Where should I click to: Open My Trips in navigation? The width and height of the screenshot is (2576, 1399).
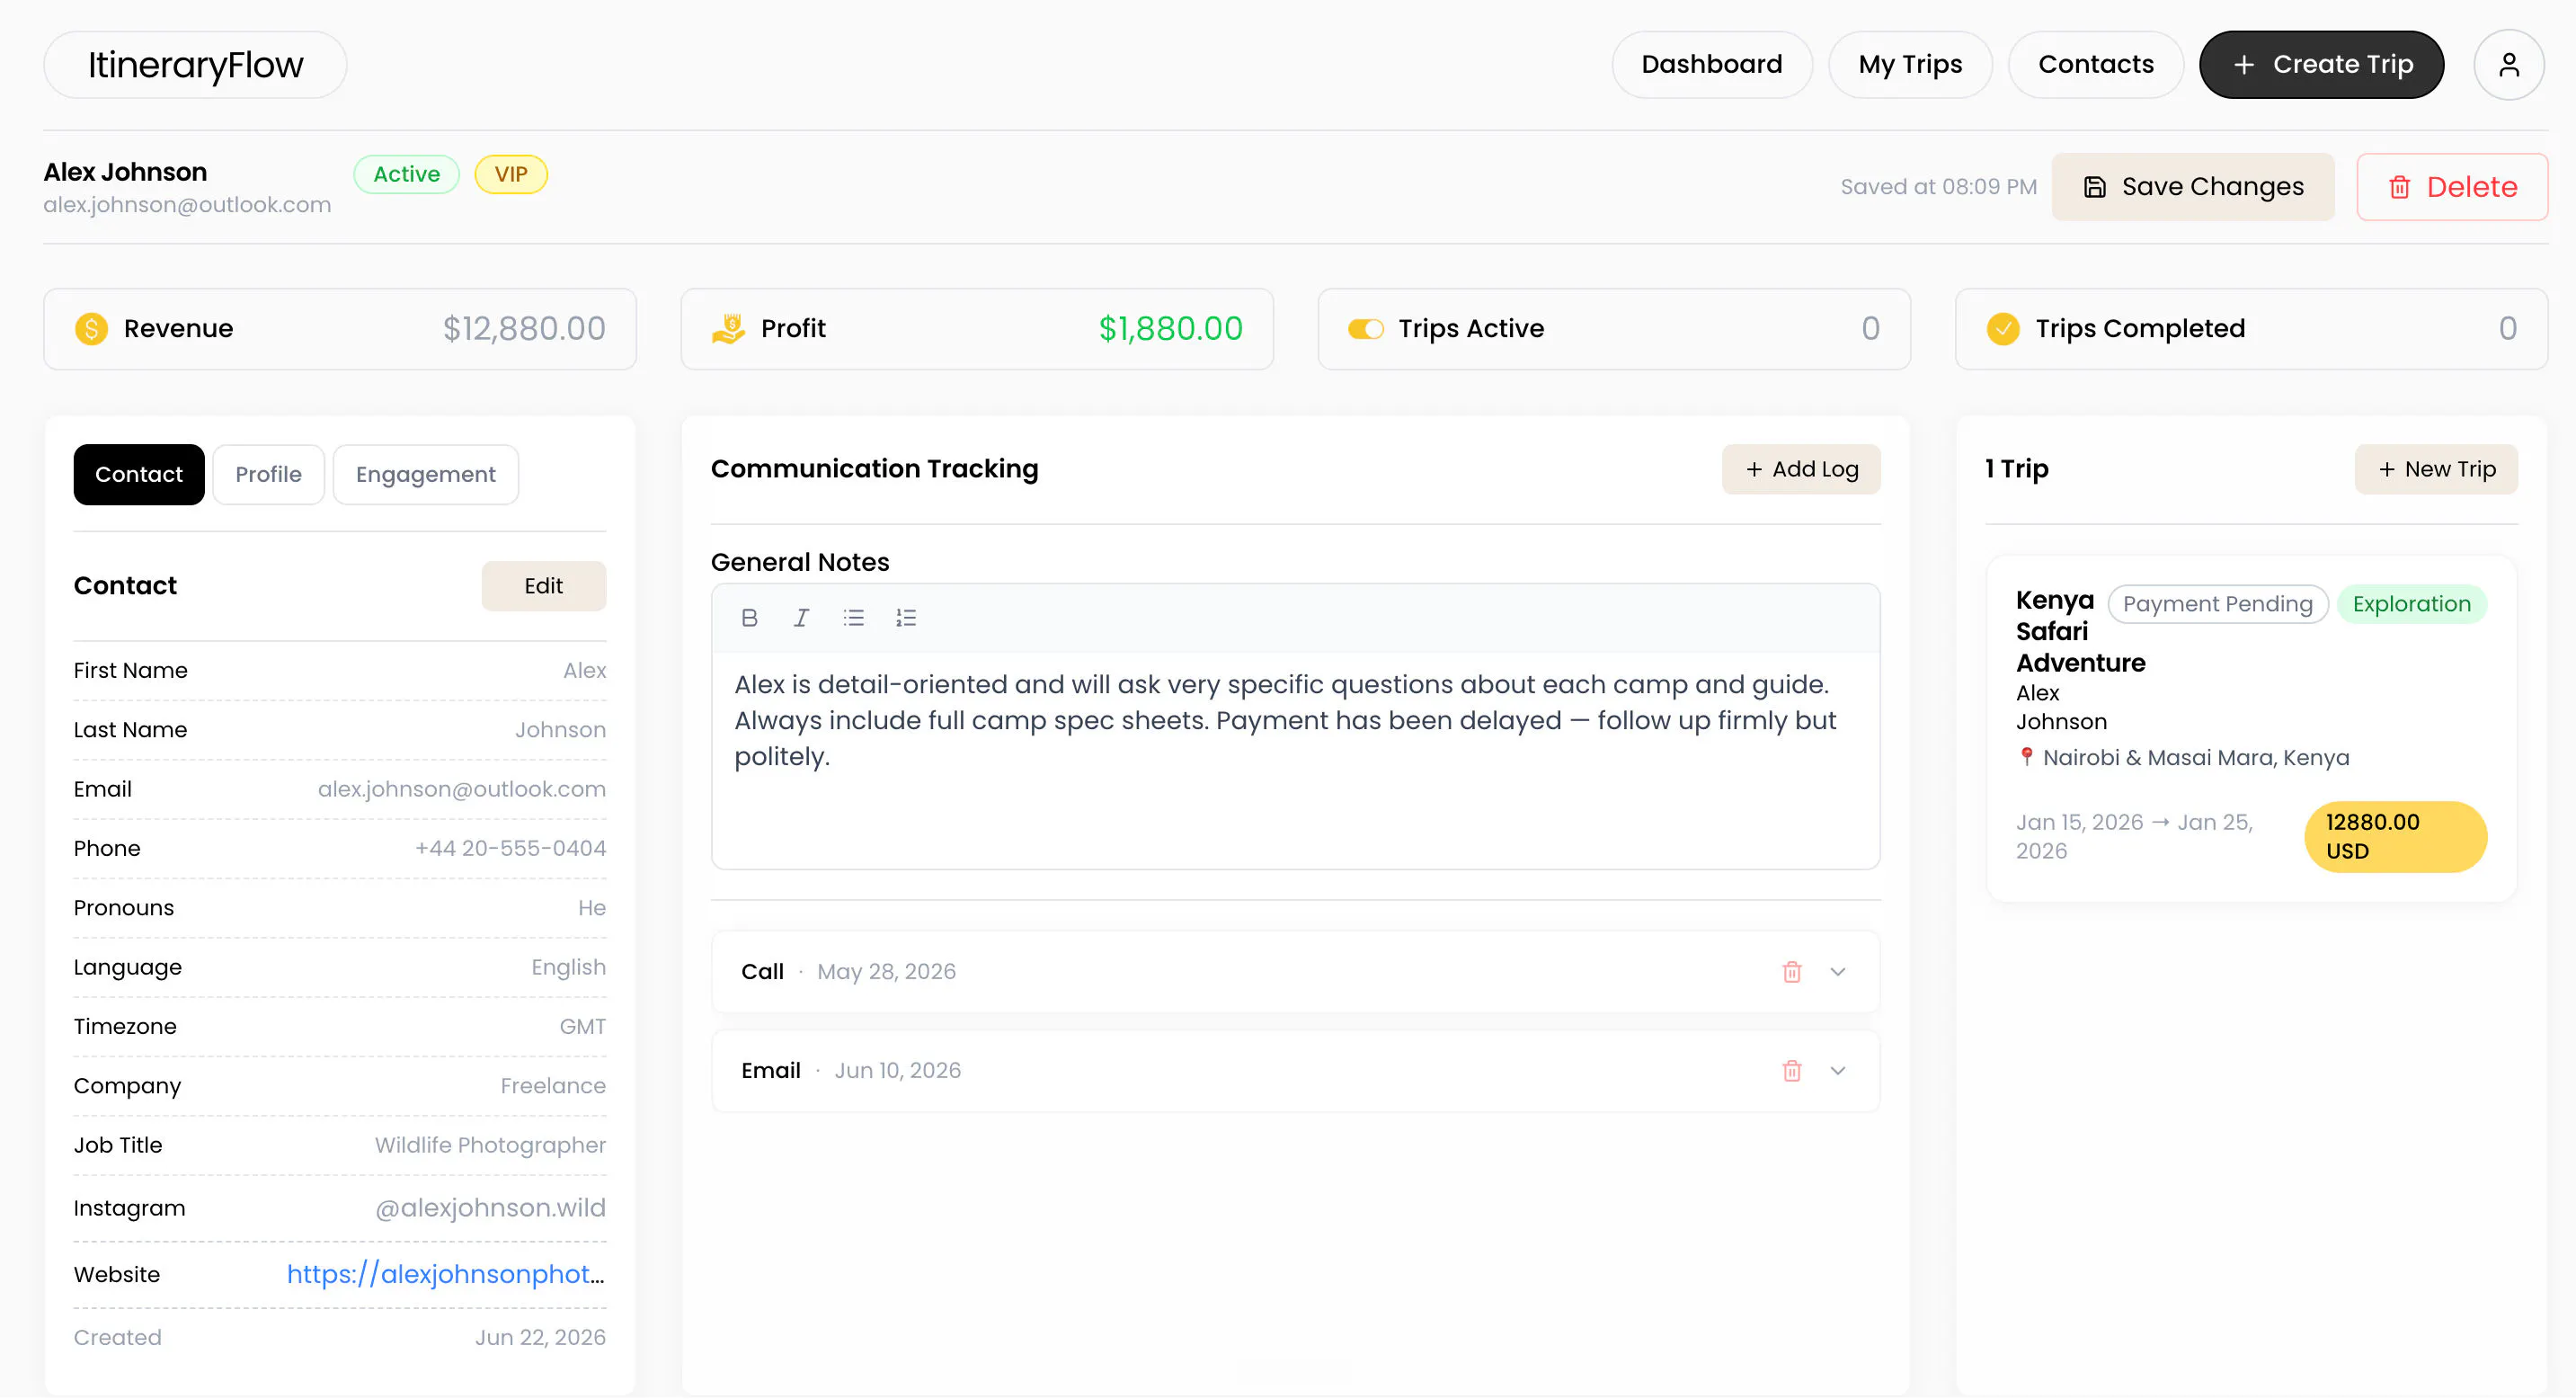pyautogui.click(x=1910, y=65)
